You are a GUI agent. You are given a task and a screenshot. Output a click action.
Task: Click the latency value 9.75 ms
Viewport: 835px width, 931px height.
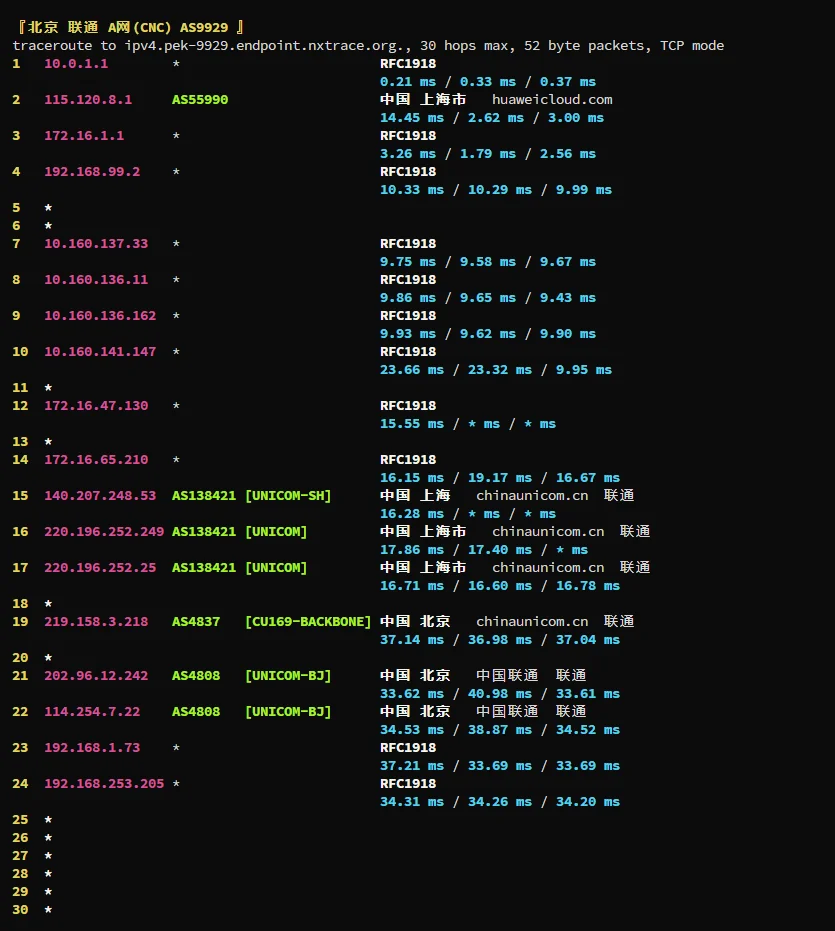pos(407,262)
